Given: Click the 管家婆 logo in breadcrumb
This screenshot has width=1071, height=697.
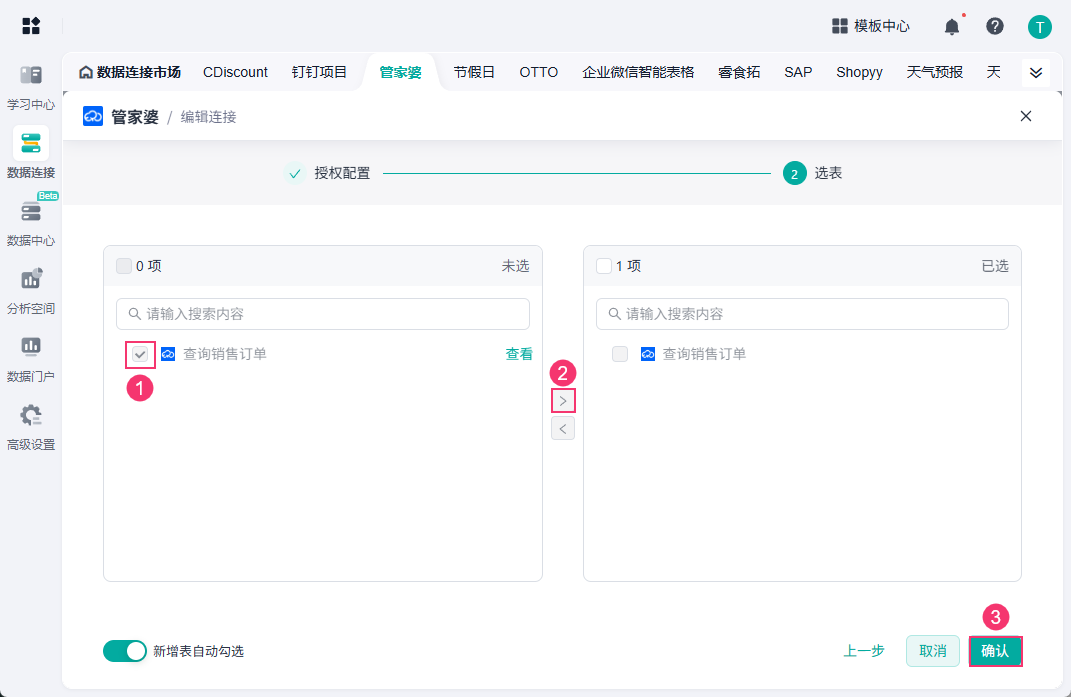Looking at the screenshot, I should (93, 116).
